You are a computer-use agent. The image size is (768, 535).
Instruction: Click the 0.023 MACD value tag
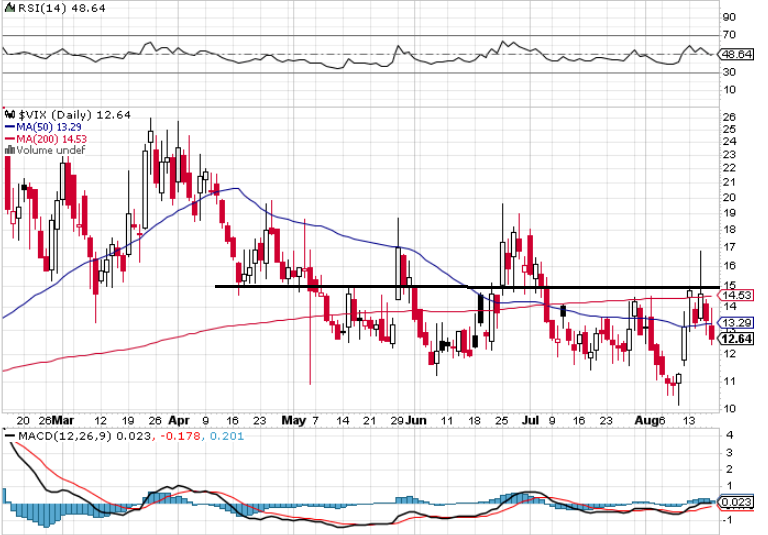pos(735,501)
